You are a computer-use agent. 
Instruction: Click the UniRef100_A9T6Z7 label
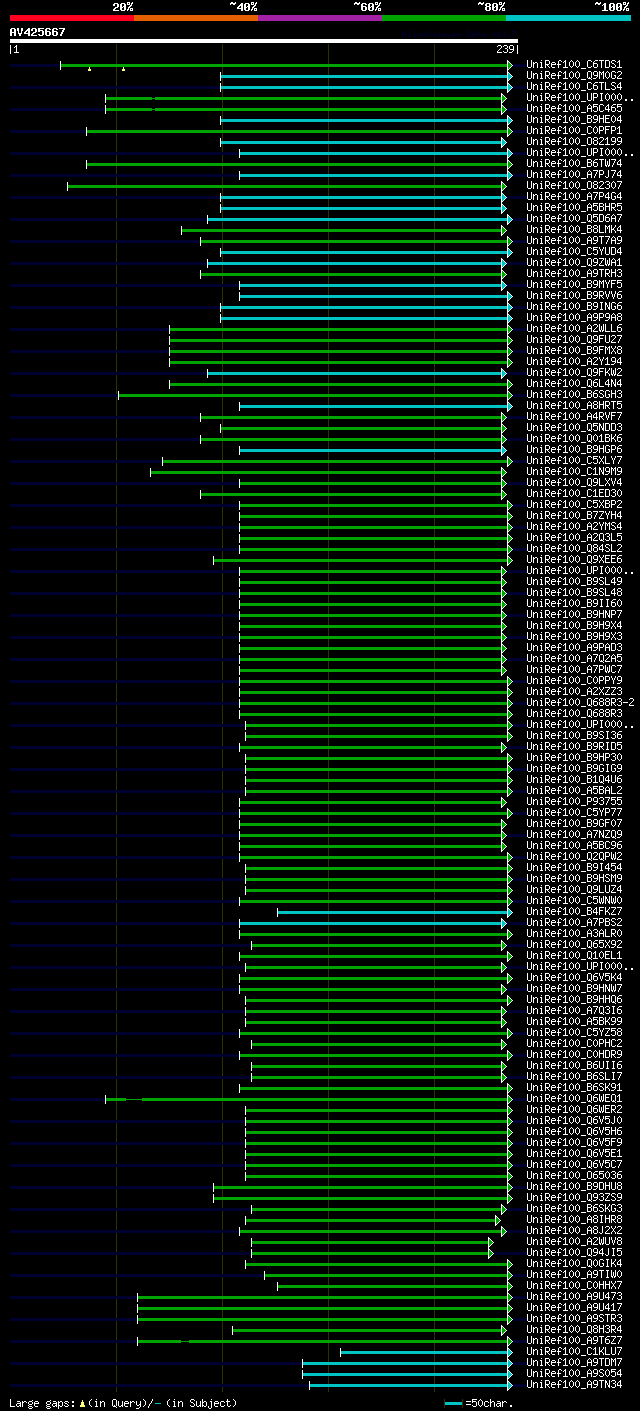(573, 1340)
